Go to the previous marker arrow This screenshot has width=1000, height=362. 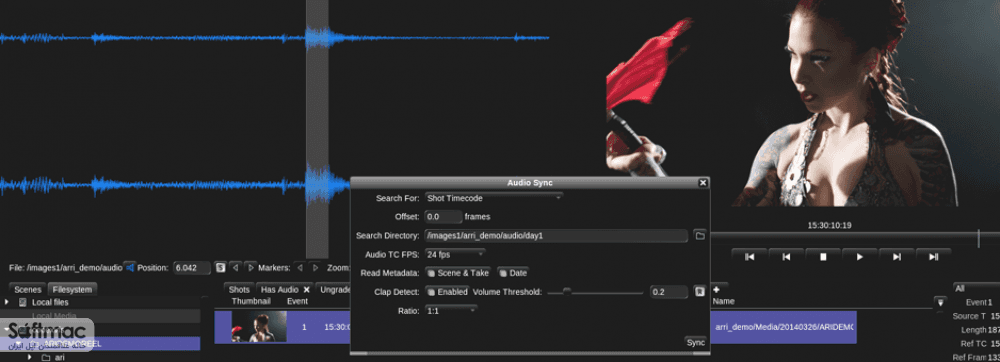[300, 268]
